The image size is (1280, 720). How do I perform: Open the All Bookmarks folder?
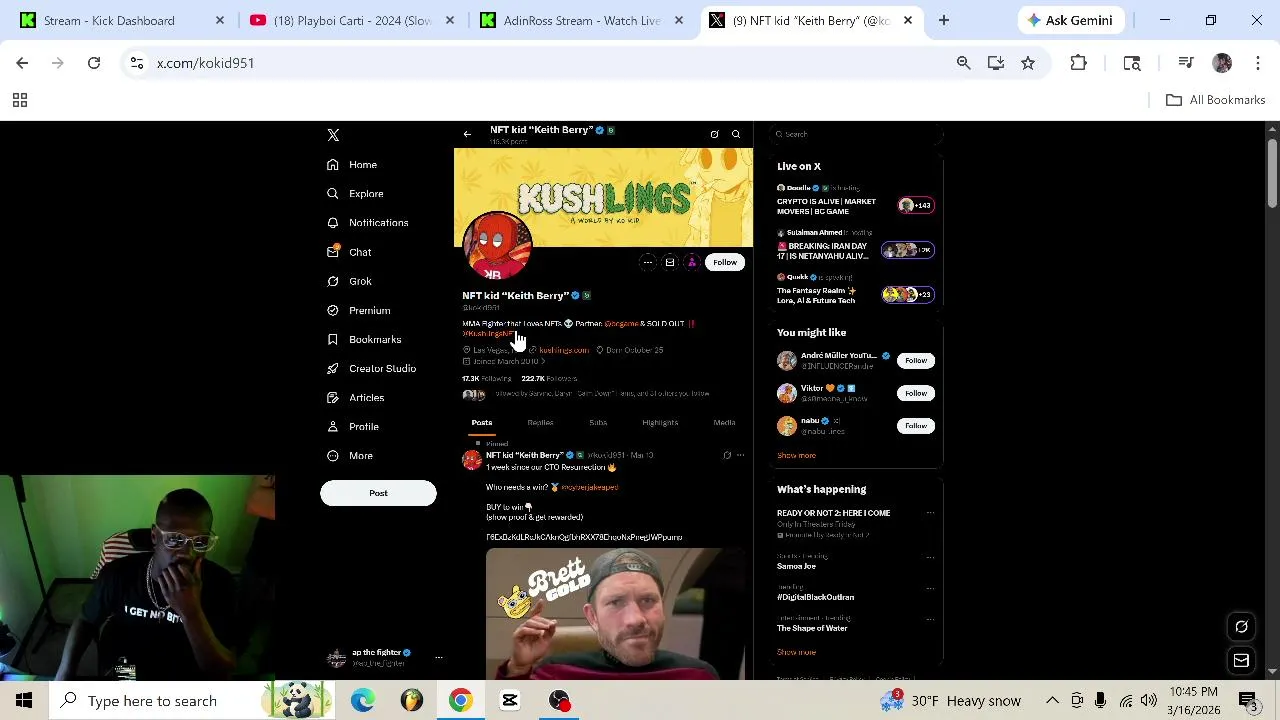(x=1216, y=100)
